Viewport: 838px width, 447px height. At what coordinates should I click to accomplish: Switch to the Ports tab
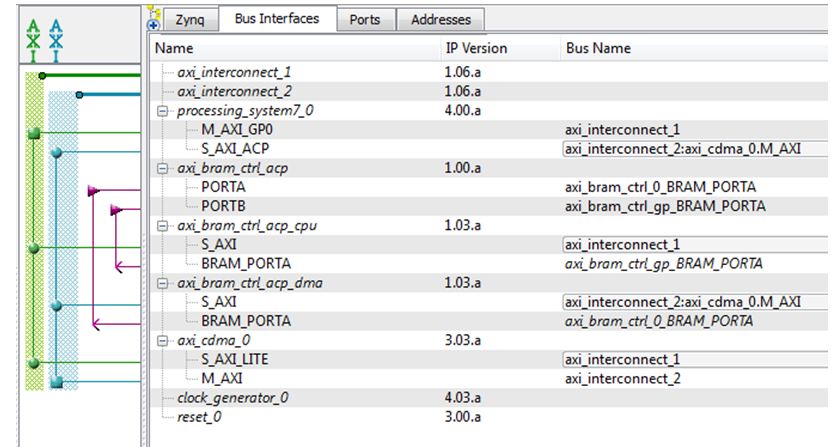(365, 19)
